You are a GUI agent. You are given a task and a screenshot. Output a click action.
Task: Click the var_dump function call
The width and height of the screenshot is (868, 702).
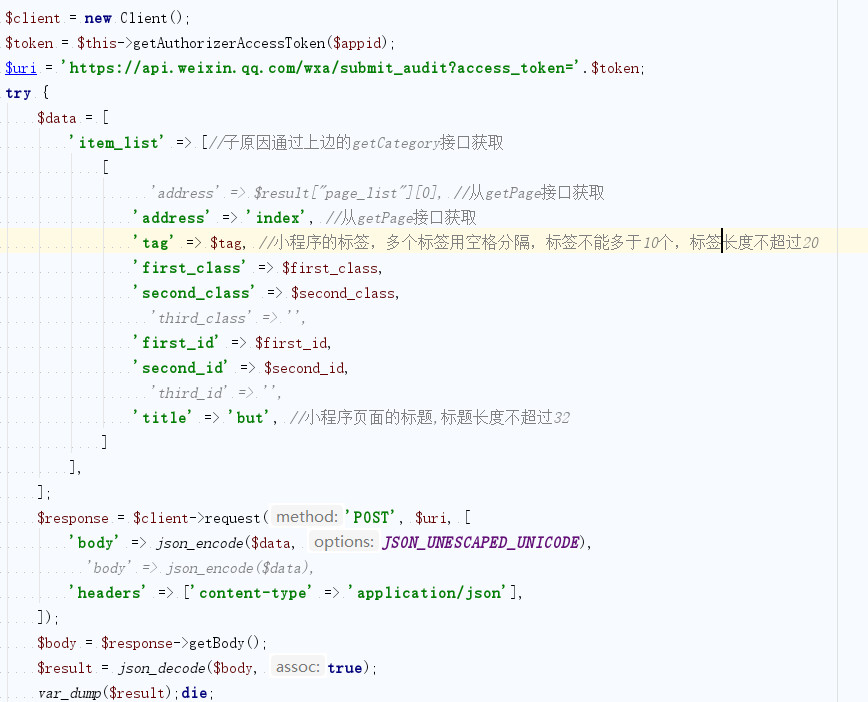click(x=70, y=693)
